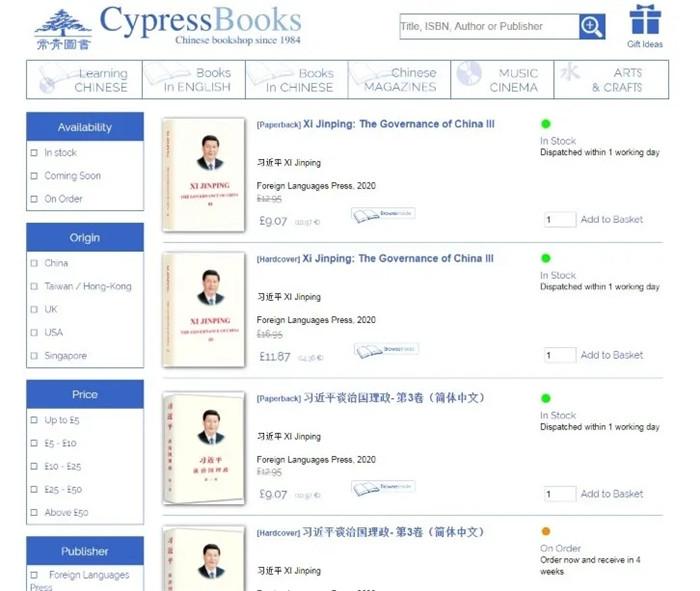Click green stock indicator of hardcover English book

pyautogui.click(x=546, y=258)
